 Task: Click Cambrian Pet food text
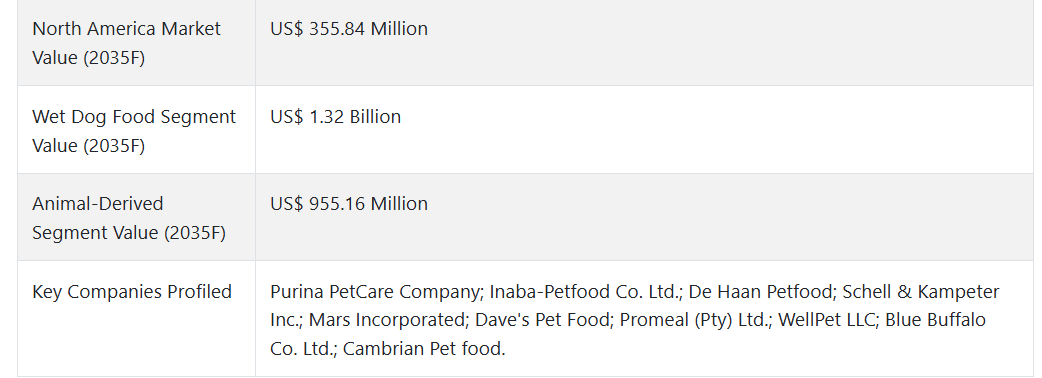point(424,348)
